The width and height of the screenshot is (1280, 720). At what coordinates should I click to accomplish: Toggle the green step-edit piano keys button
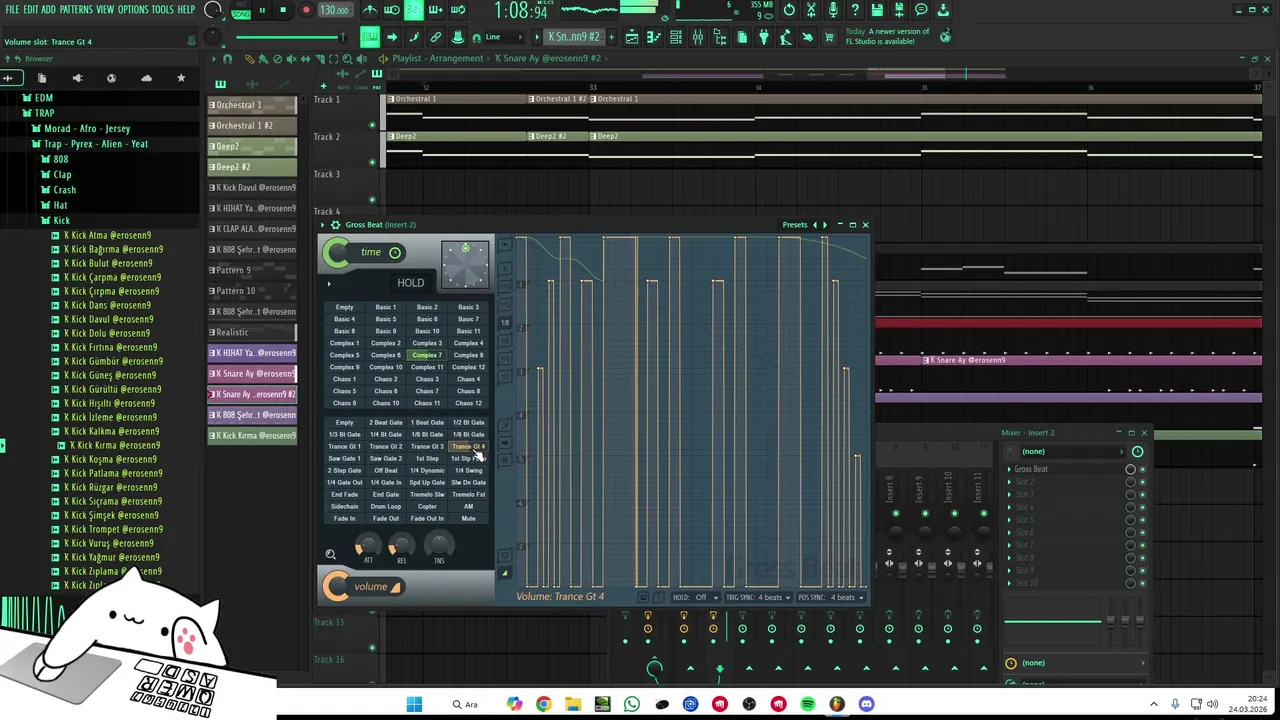pos(370,38)
